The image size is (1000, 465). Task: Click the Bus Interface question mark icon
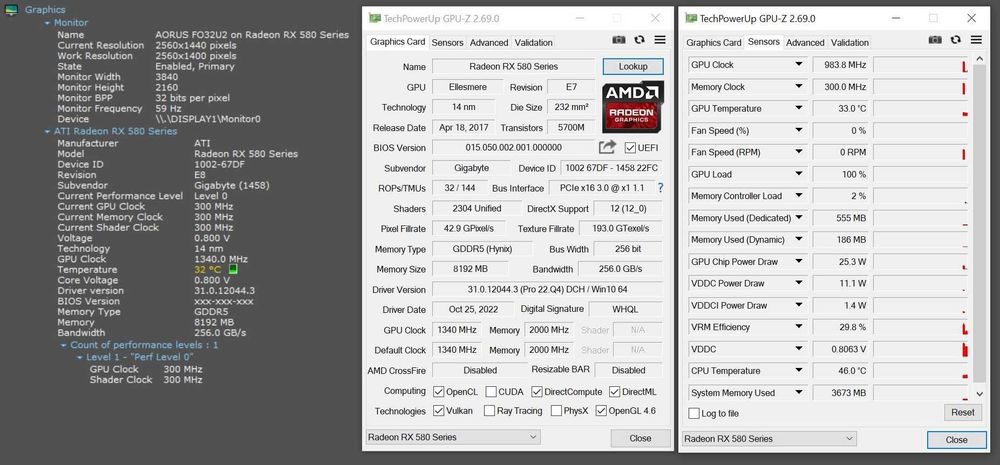(x=660, y=188)
